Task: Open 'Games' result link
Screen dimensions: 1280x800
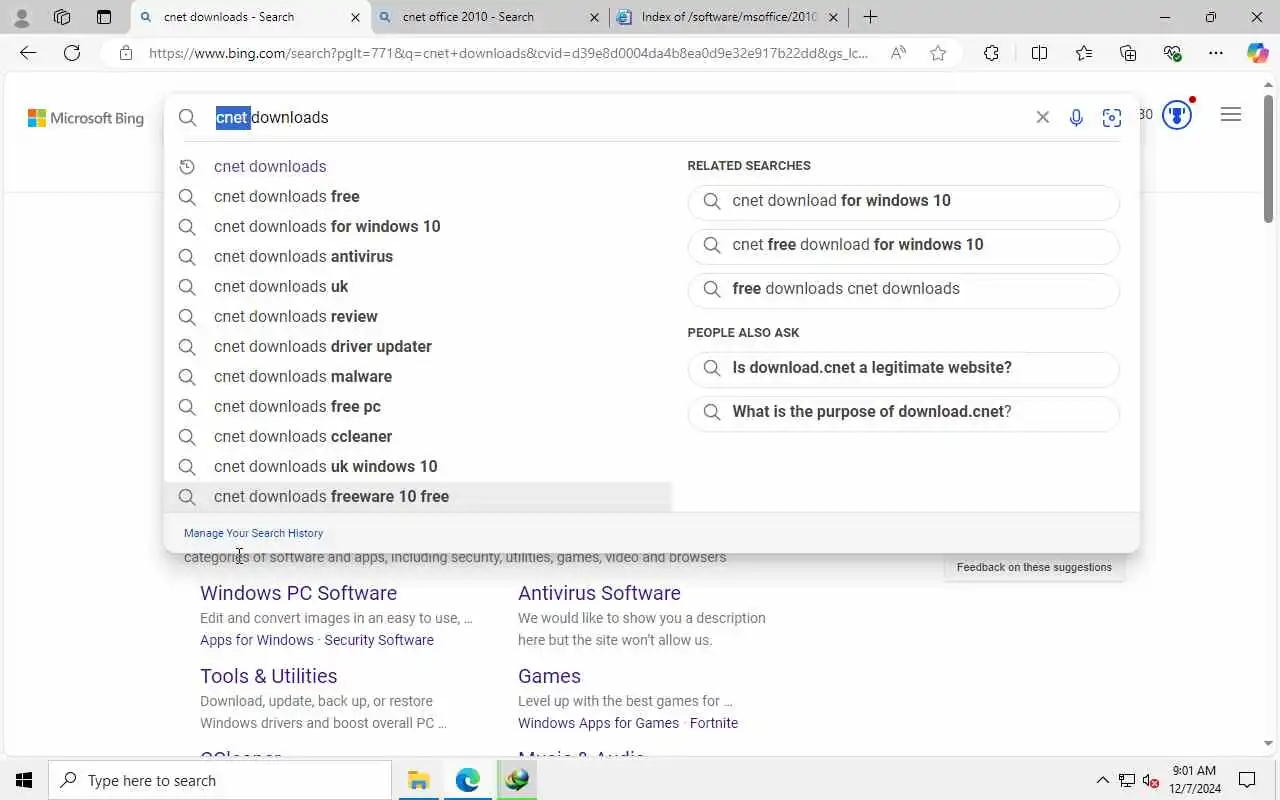Action: click(x=549, y=676)
